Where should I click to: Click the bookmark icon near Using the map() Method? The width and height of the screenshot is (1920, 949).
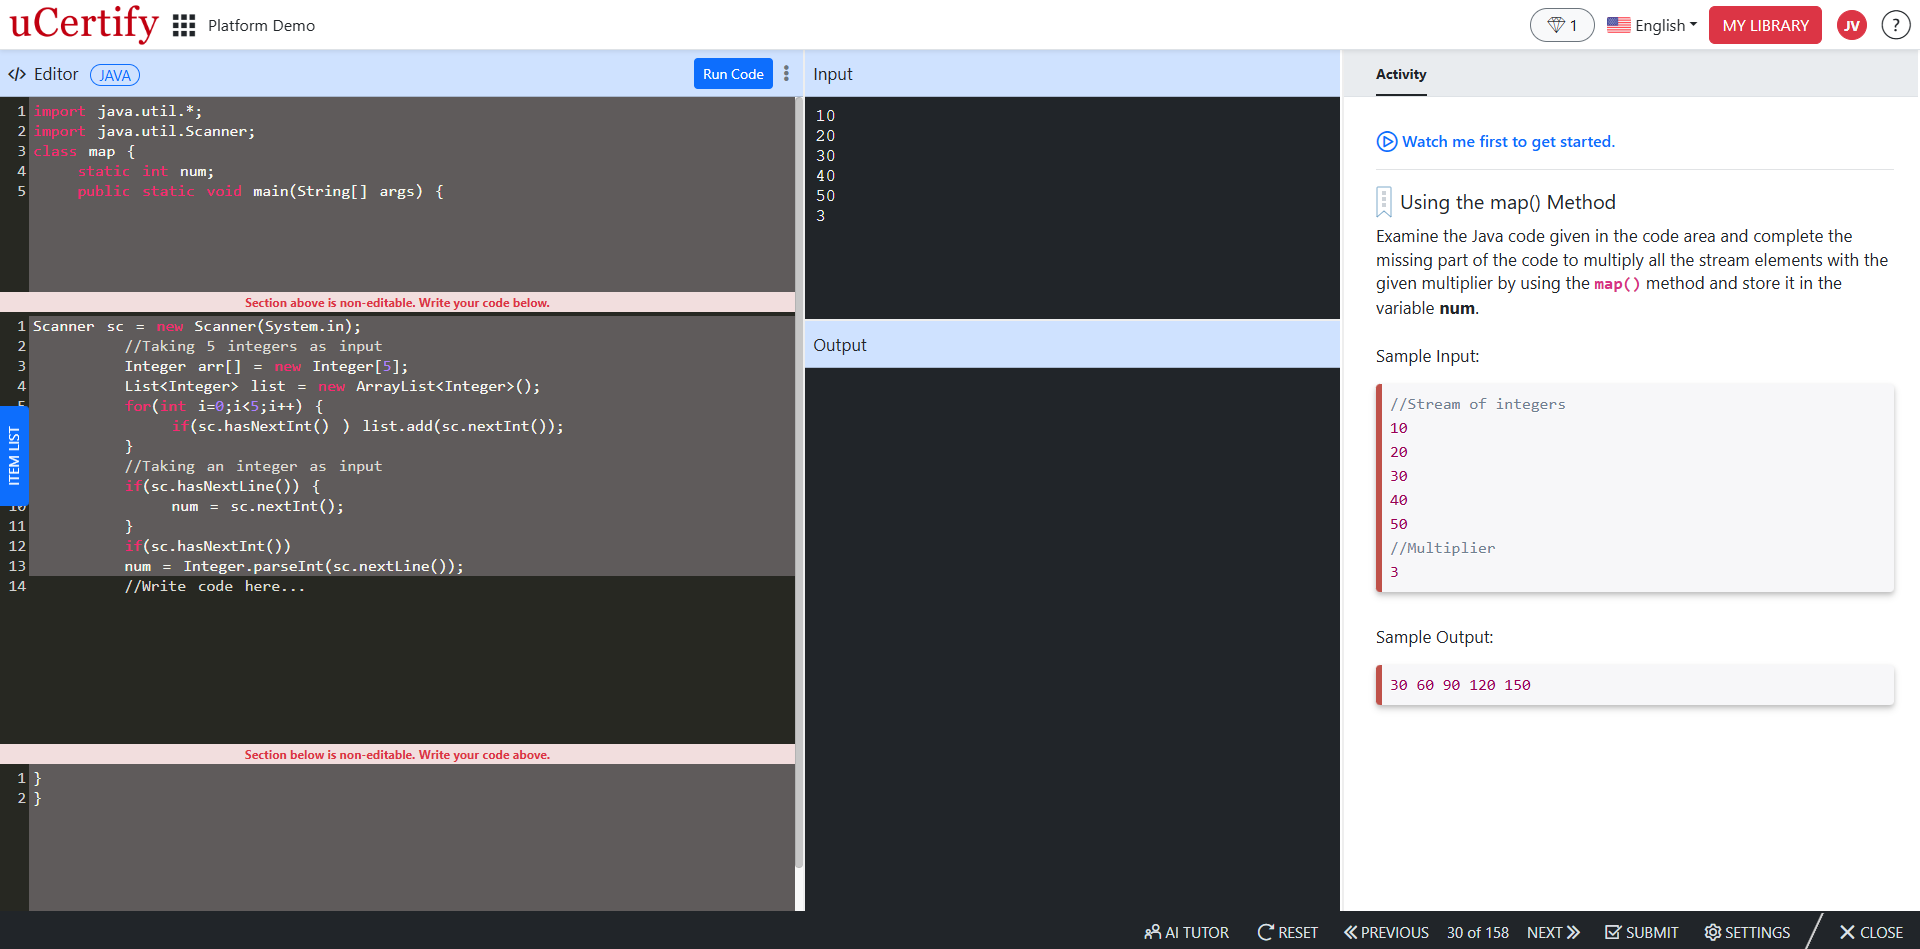coord(1383,201)
